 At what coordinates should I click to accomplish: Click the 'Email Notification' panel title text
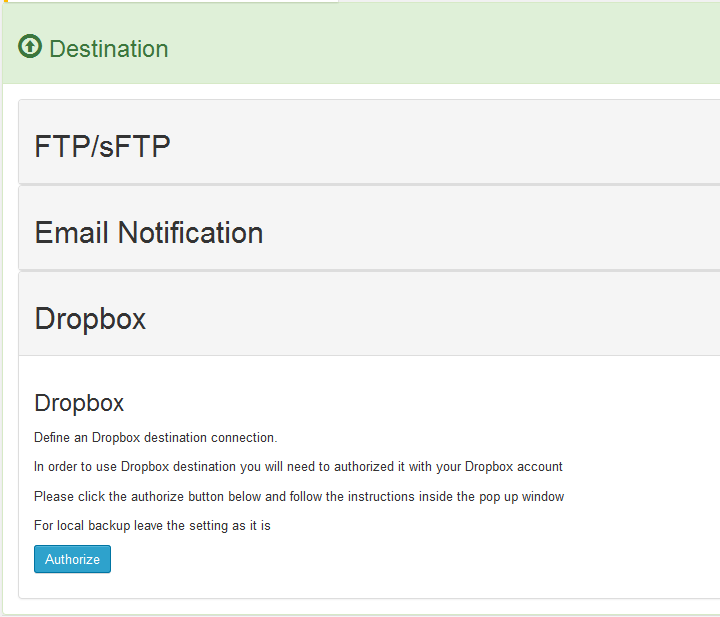pyautogui.click(x=149, y=232)
